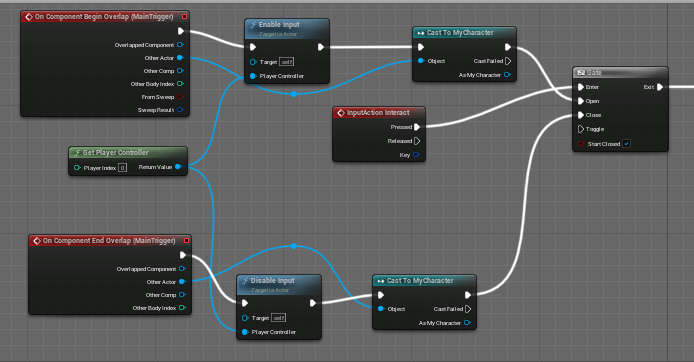Click the Close pin on the Gate node
The width and height of the screenshot is (694, 362).
[x=581, y=115]
